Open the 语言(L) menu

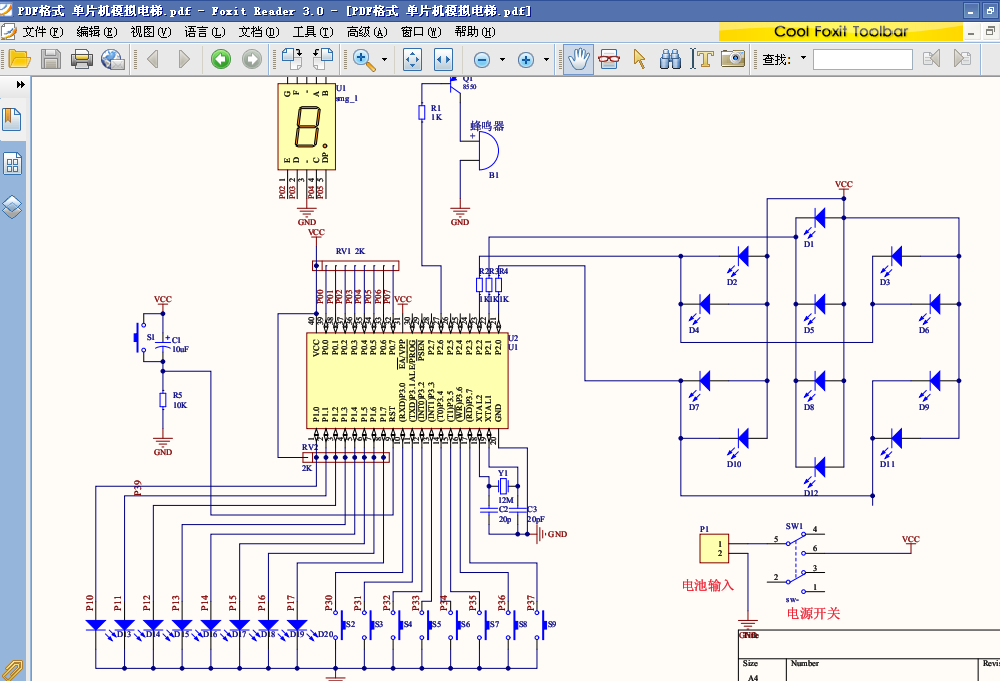(205, 32)
